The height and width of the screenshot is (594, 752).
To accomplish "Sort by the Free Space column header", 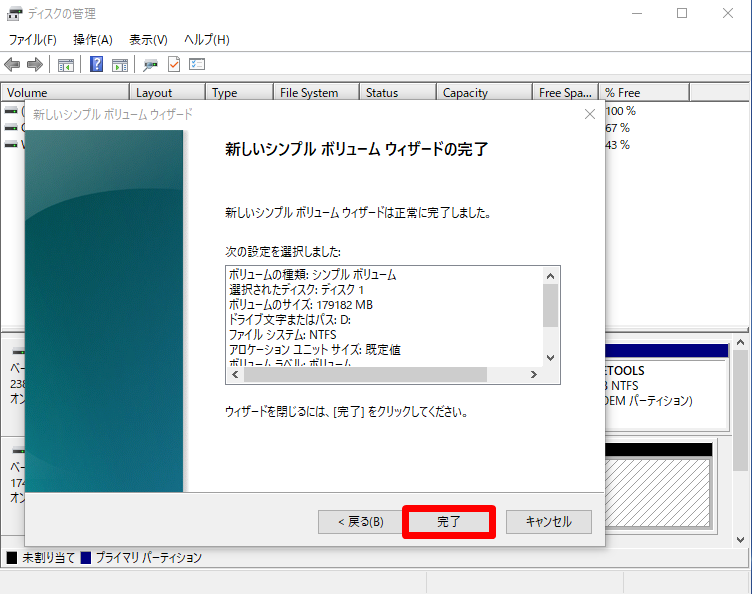I will click(x=565, y=93).
